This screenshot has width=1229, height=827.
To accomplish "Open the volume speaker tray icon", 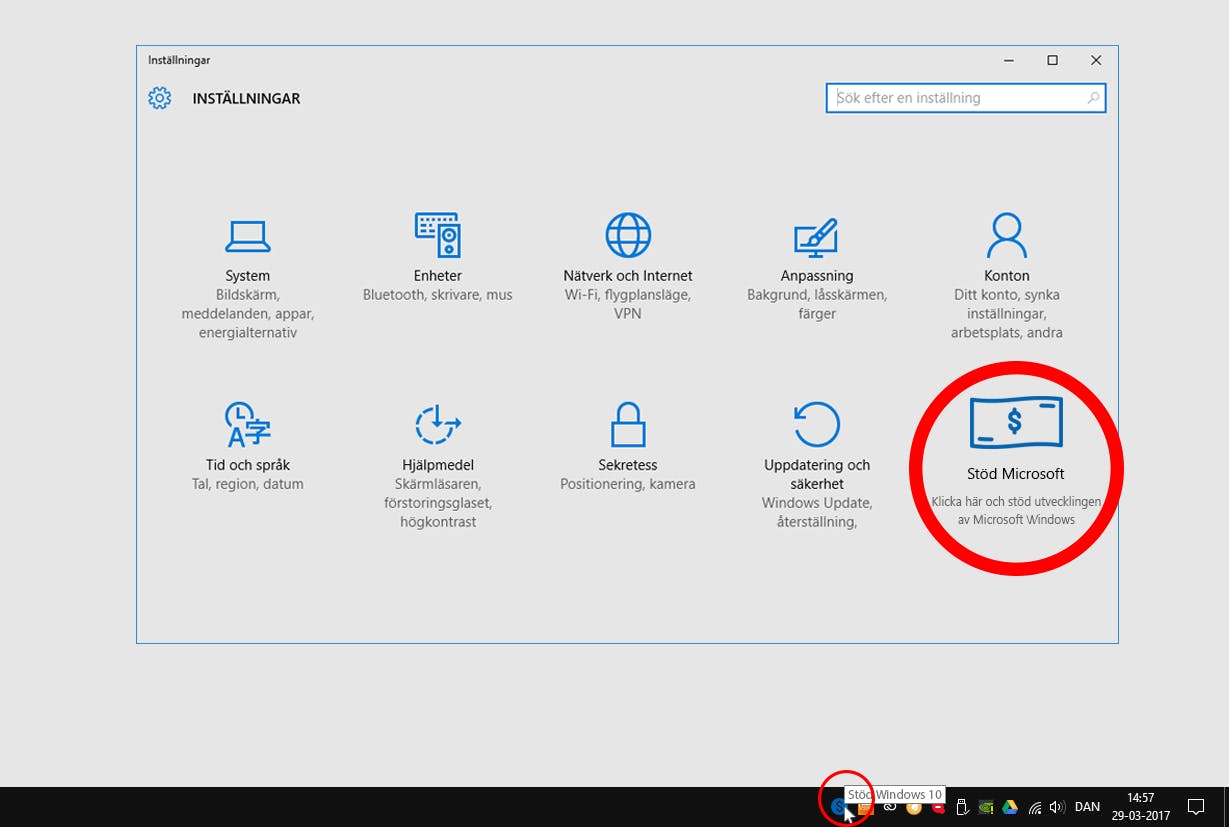I will (1057, 807).
